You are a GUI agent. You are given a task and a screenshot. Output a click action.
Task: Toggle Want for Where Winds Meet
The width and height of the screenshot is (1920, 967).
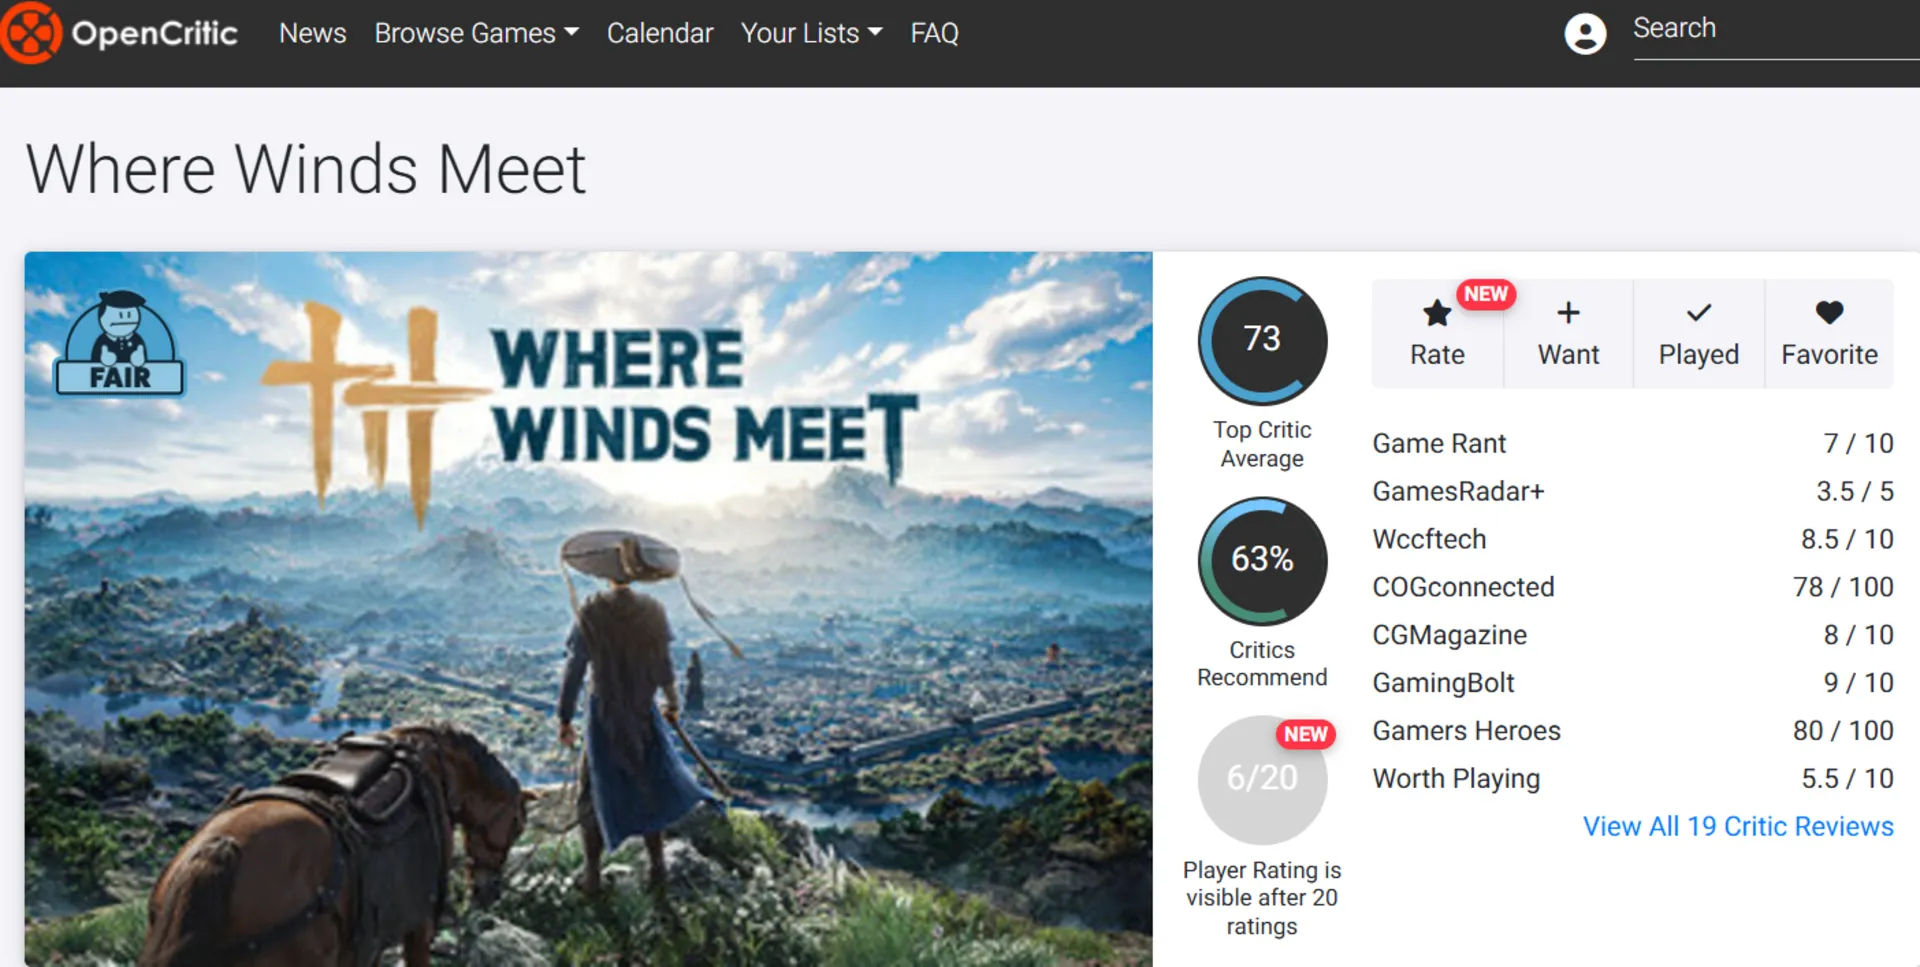pos(1567,333)
